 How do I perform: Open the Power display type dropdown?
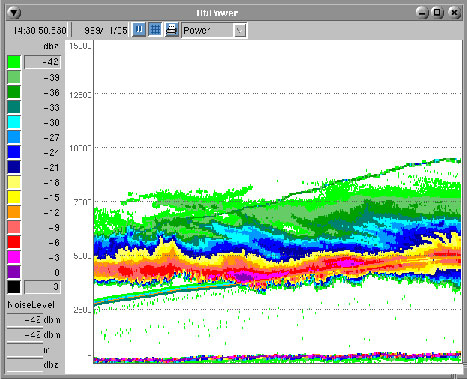214,31
